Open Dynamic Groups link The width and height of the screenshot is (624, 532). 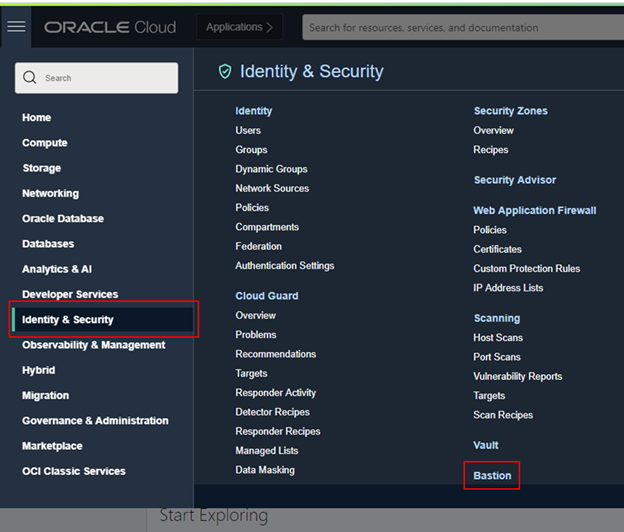pos(271,169)
